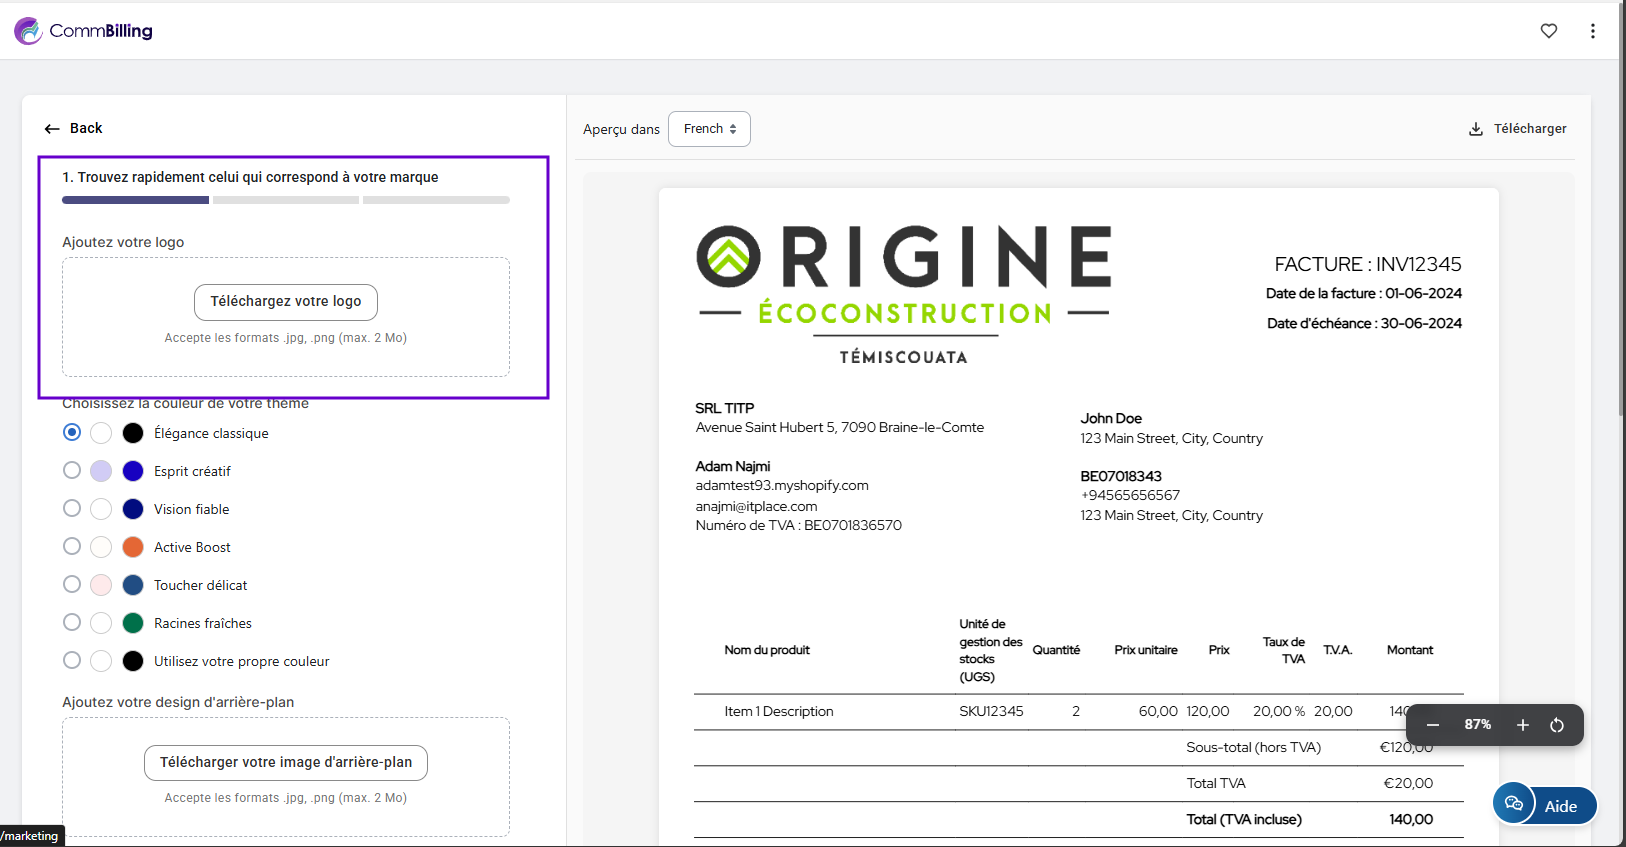Select the Toucher délicat radio button
1626x847 pixels.
coord(72,584)
